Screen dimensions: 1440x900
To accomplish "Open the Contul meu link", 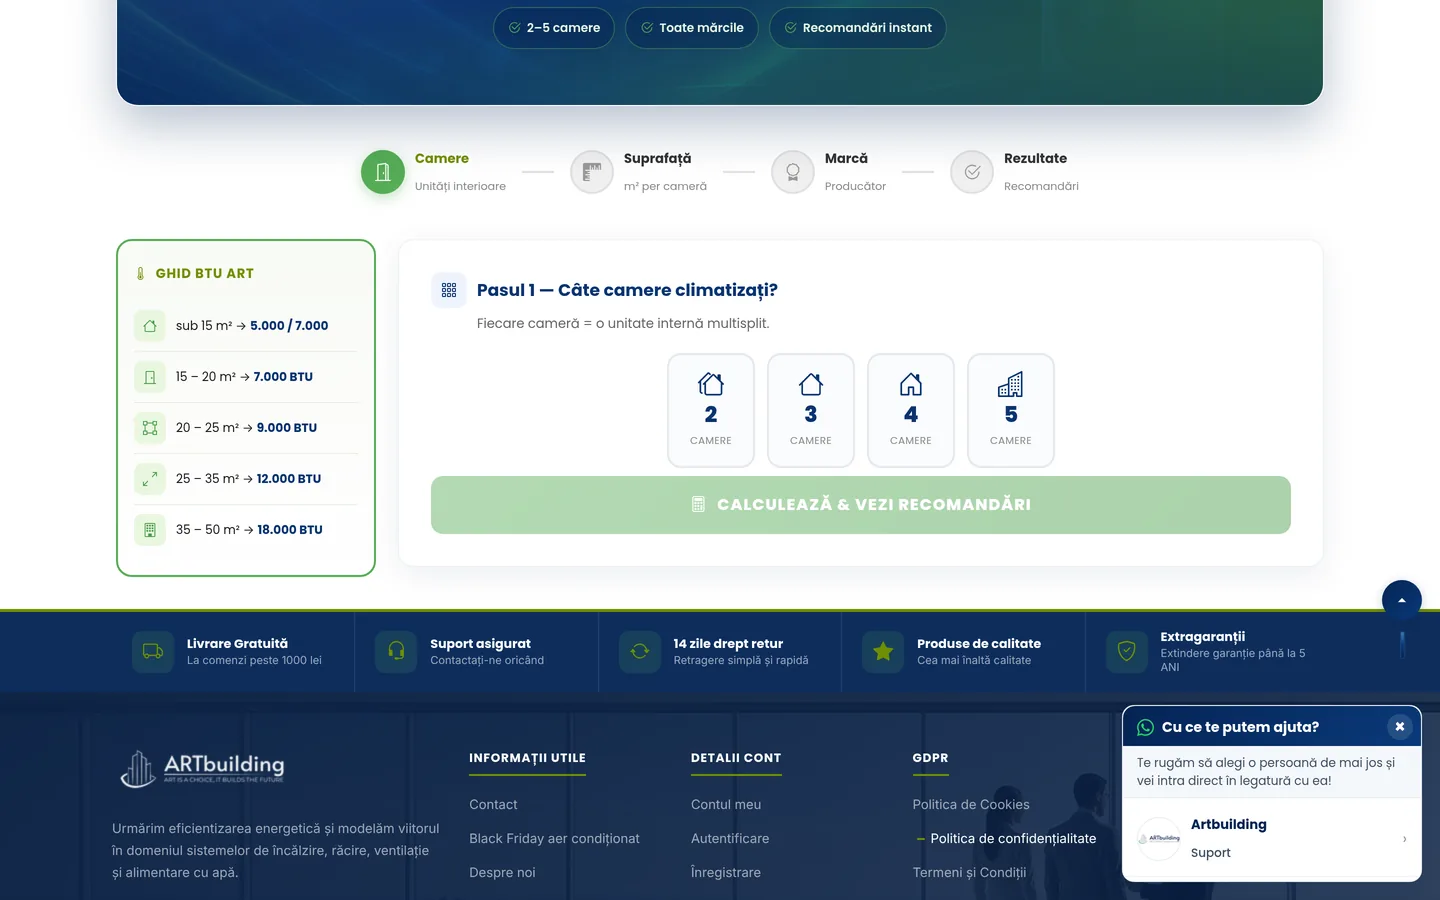I will click(x=726, y=805).
